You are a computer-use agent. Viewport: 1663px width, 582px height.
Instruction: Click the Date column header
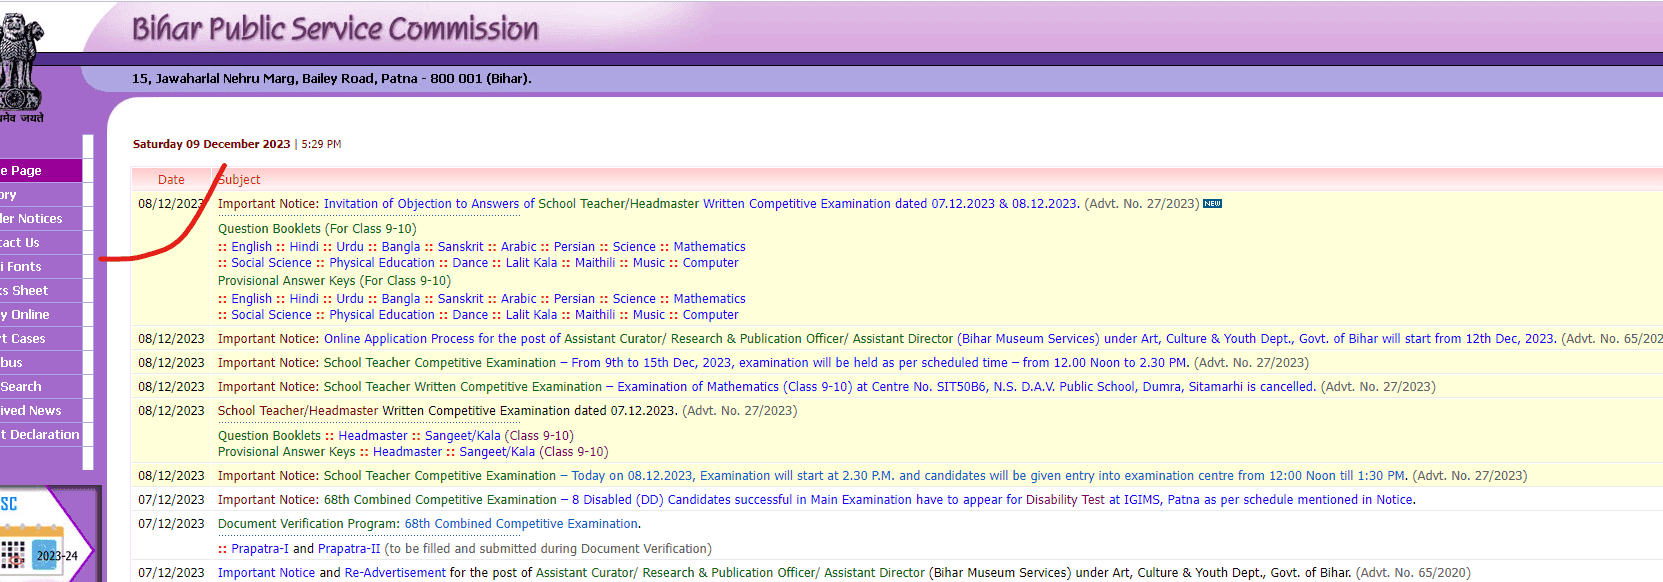click(171, 180)
